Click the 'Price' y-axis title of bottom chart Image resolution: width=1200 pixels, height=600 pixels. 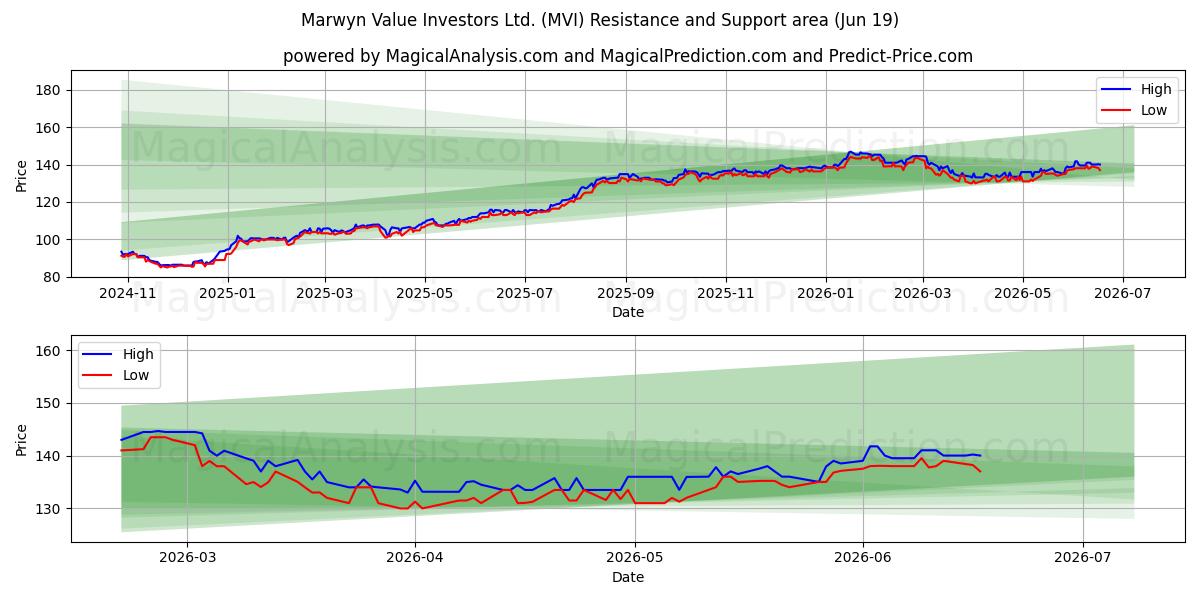pos(22,439)
